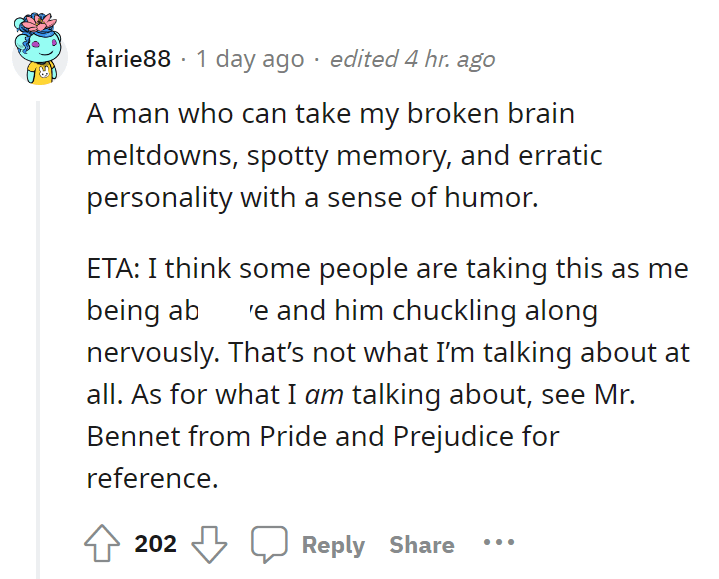Click the 'Pride and Prejudice' text

click(387, 436)
